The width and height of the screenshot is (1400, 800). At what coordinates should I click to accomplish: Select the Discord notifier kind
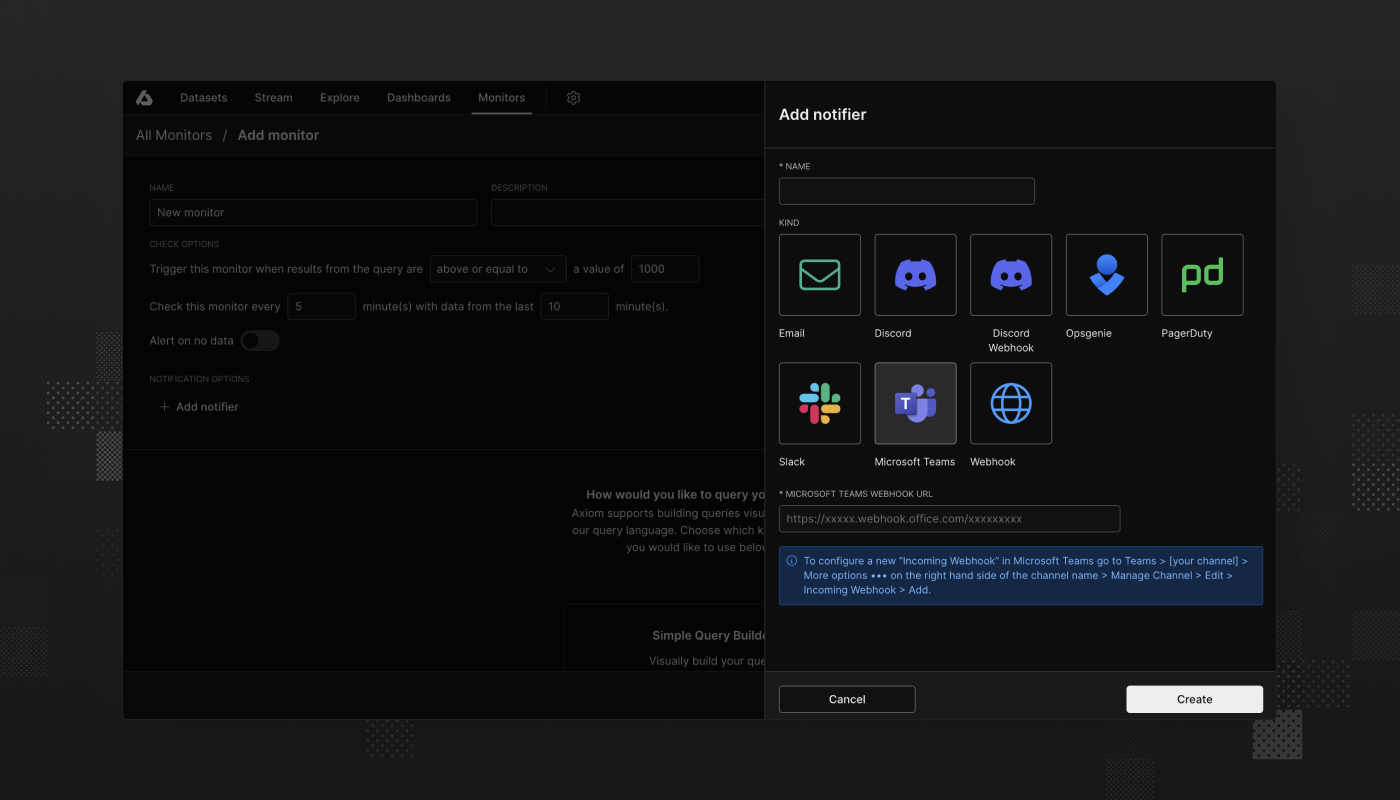[915, 275]
